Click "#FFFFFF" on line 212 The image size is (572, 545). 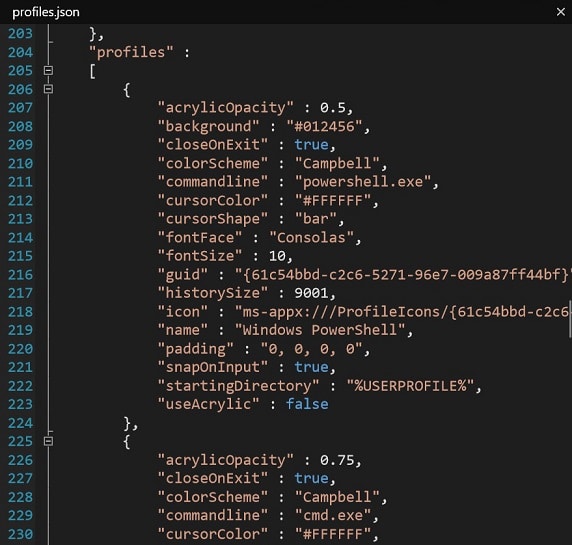tap(333, 200)
